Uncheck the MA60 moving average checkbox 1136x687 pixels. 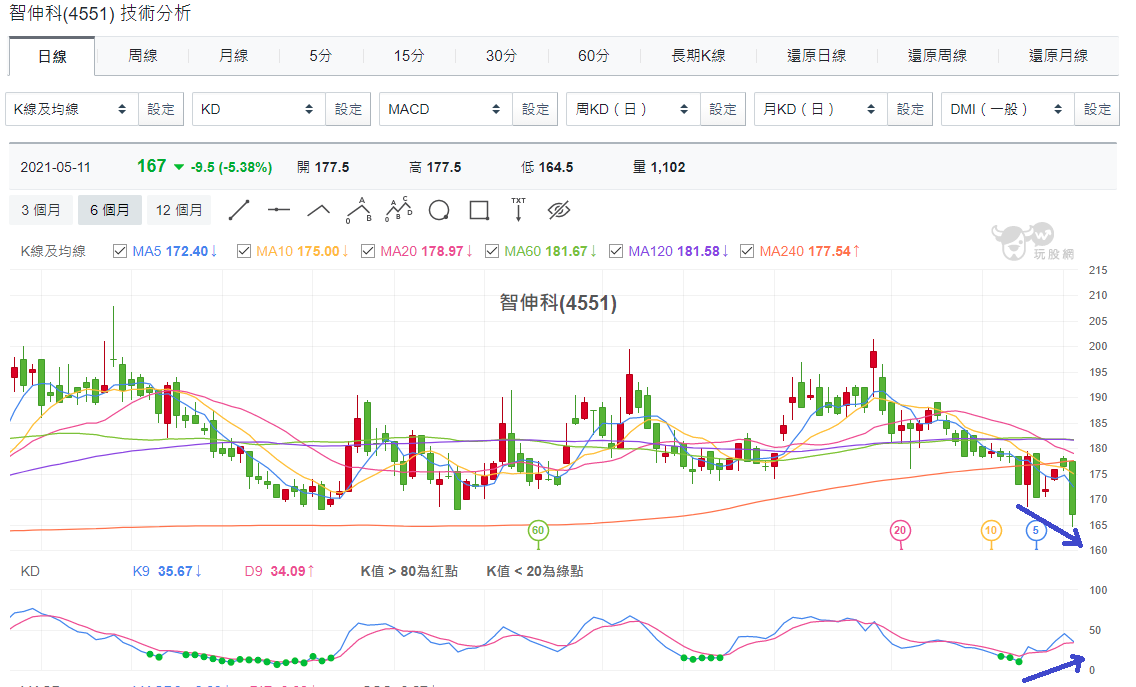click(492, 251)
